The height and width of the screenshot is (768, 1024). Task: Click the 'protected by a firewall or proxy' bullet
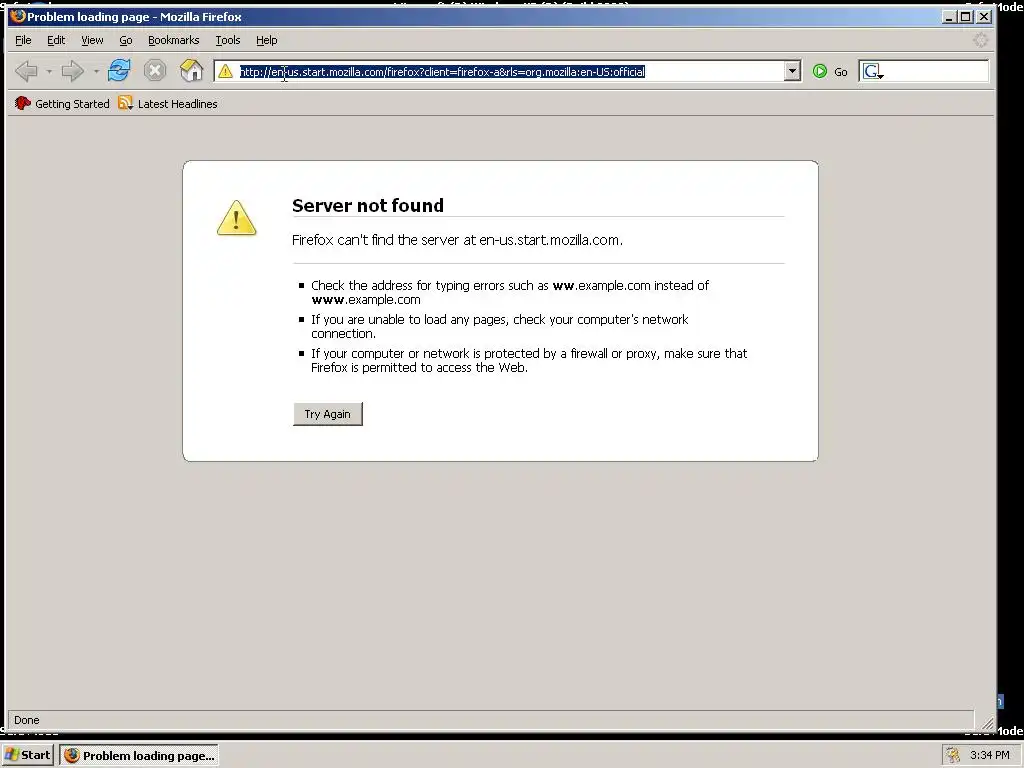point(529,360)
